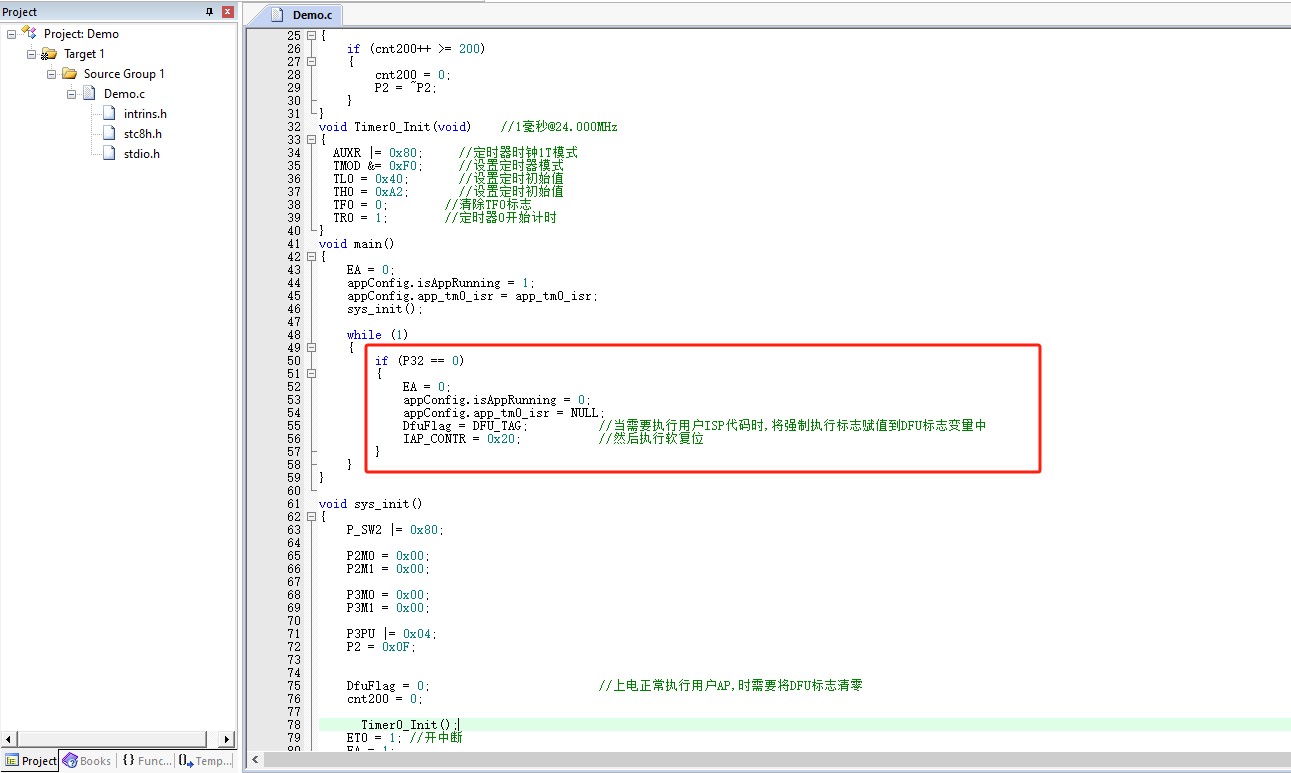Screen dimensions: 1291x773
Task: Select stc8h.h header file
Action: tap(142, 134)
